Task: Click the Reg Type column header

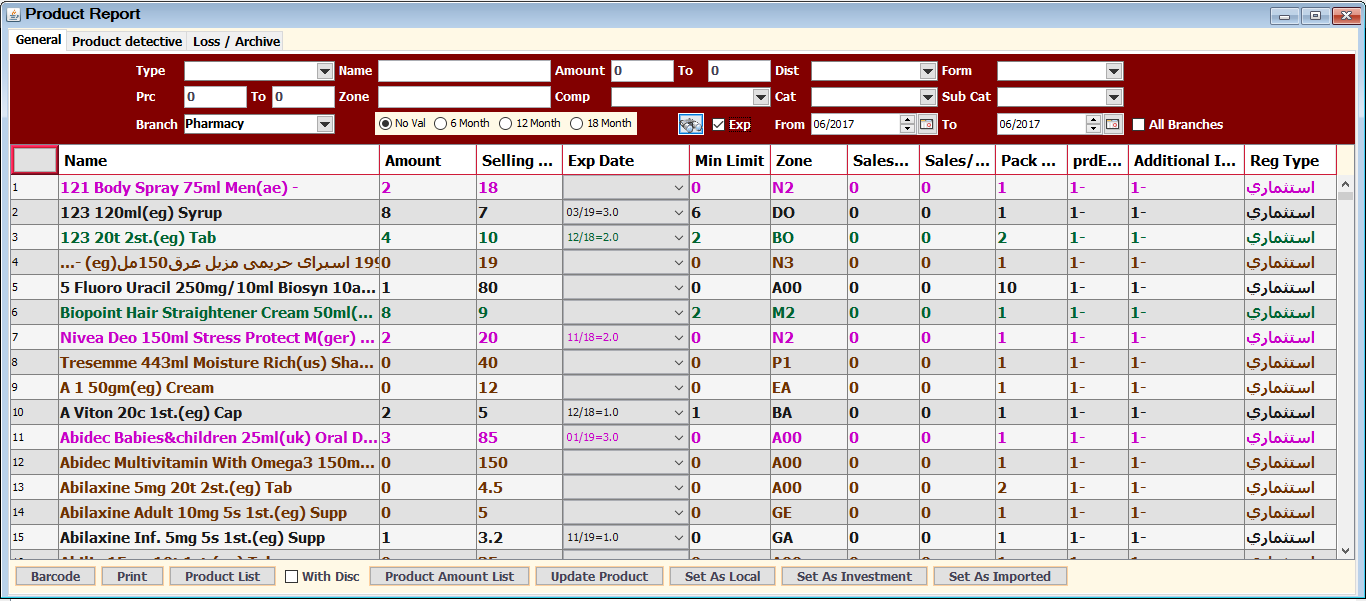Action: (x=1290, y=160)
